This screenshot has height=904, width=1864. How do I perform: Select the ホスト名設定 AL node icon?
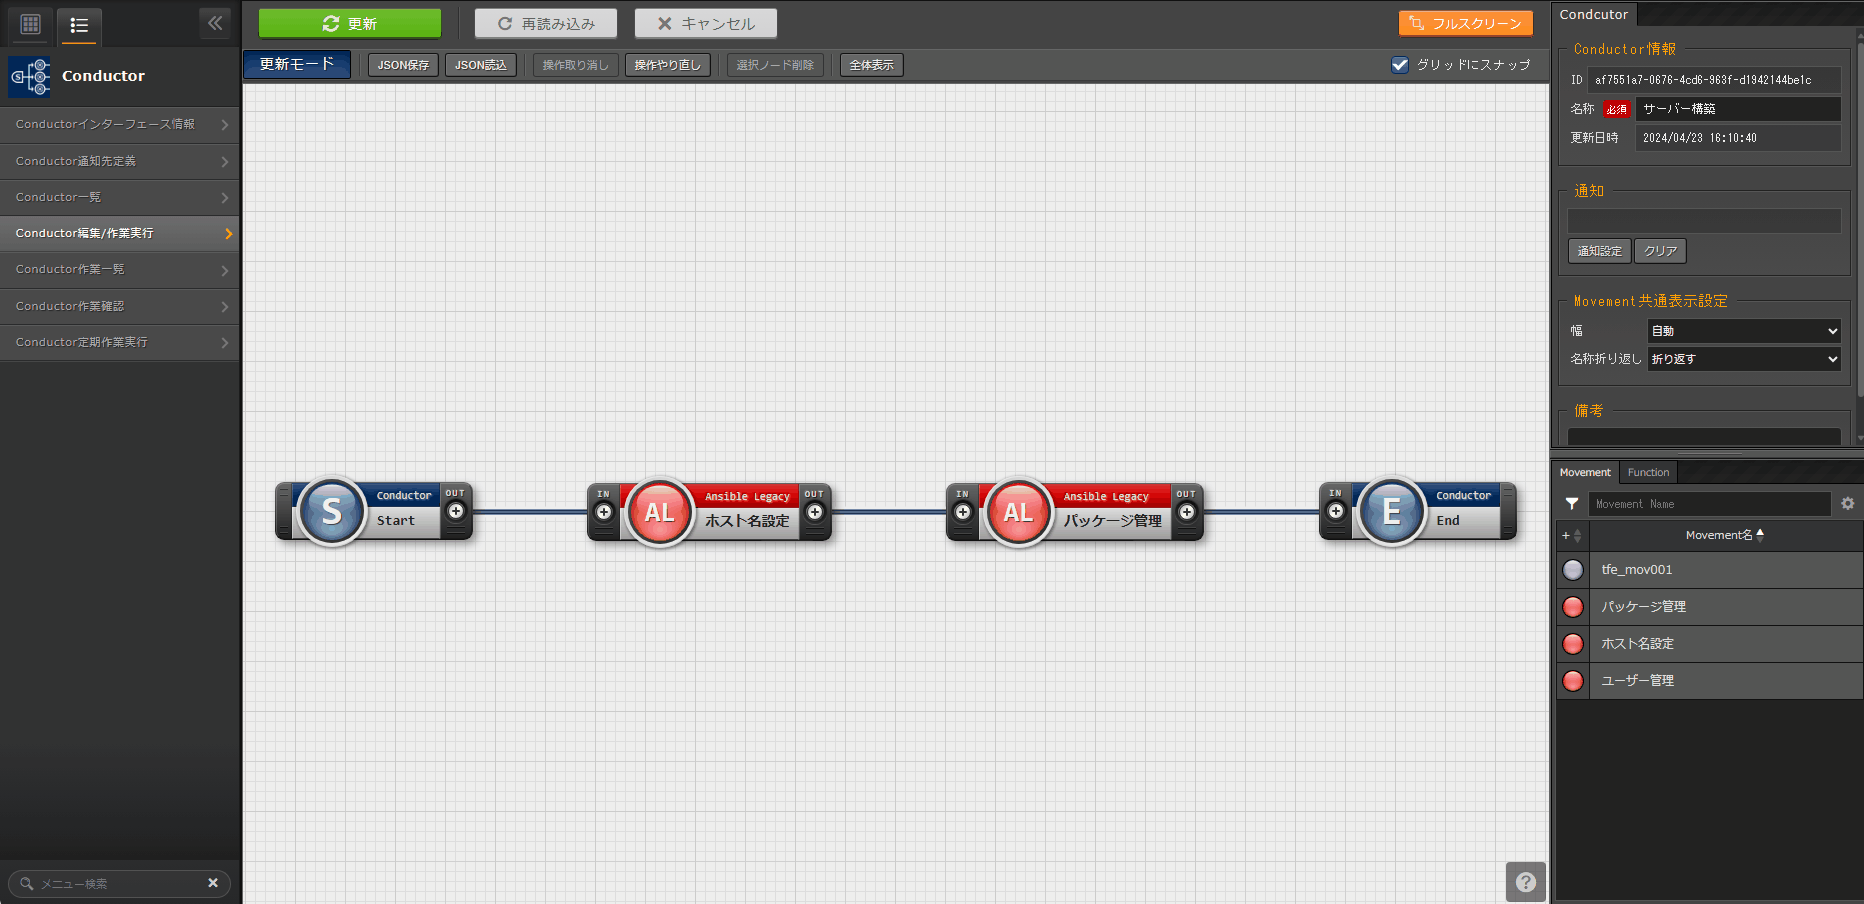[x=659, y=513]
